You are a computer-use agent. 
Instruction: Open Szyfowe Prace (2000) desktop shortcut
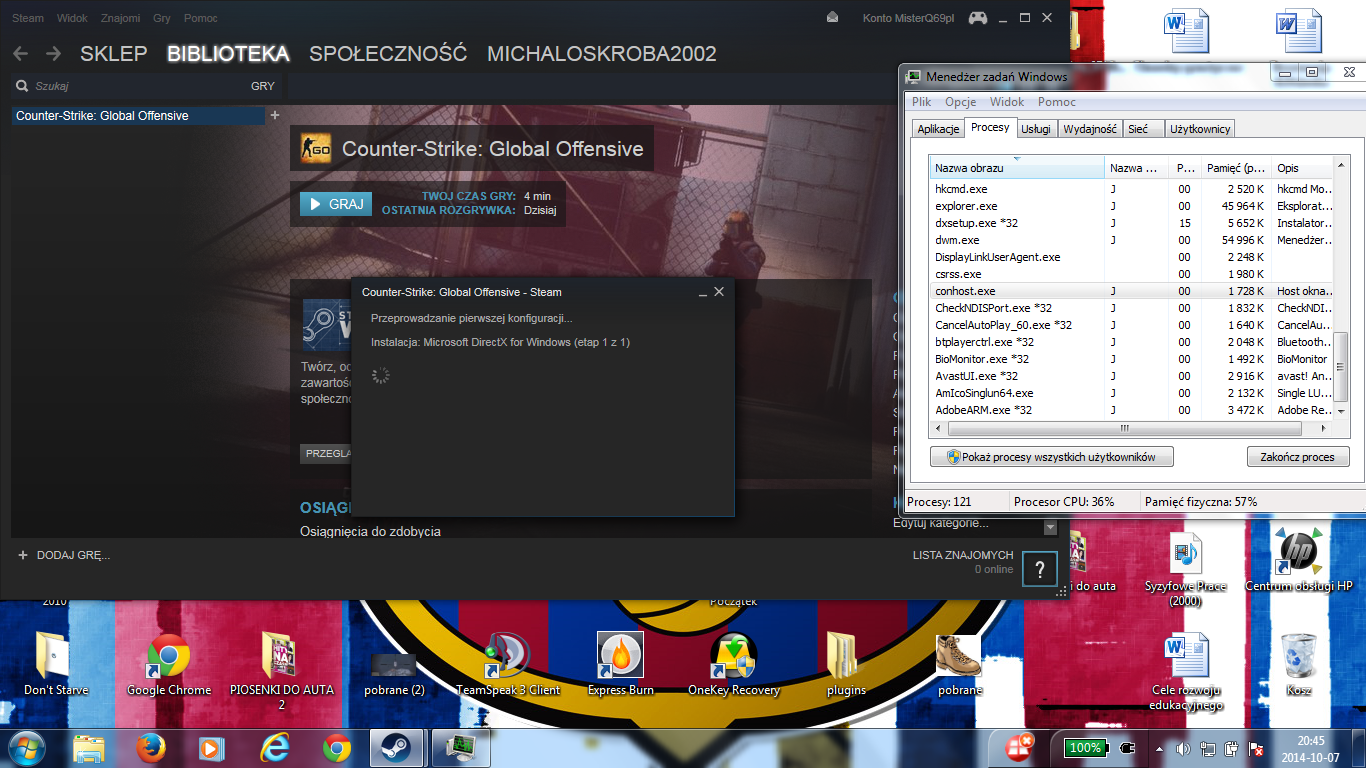tap(1186, 568)
